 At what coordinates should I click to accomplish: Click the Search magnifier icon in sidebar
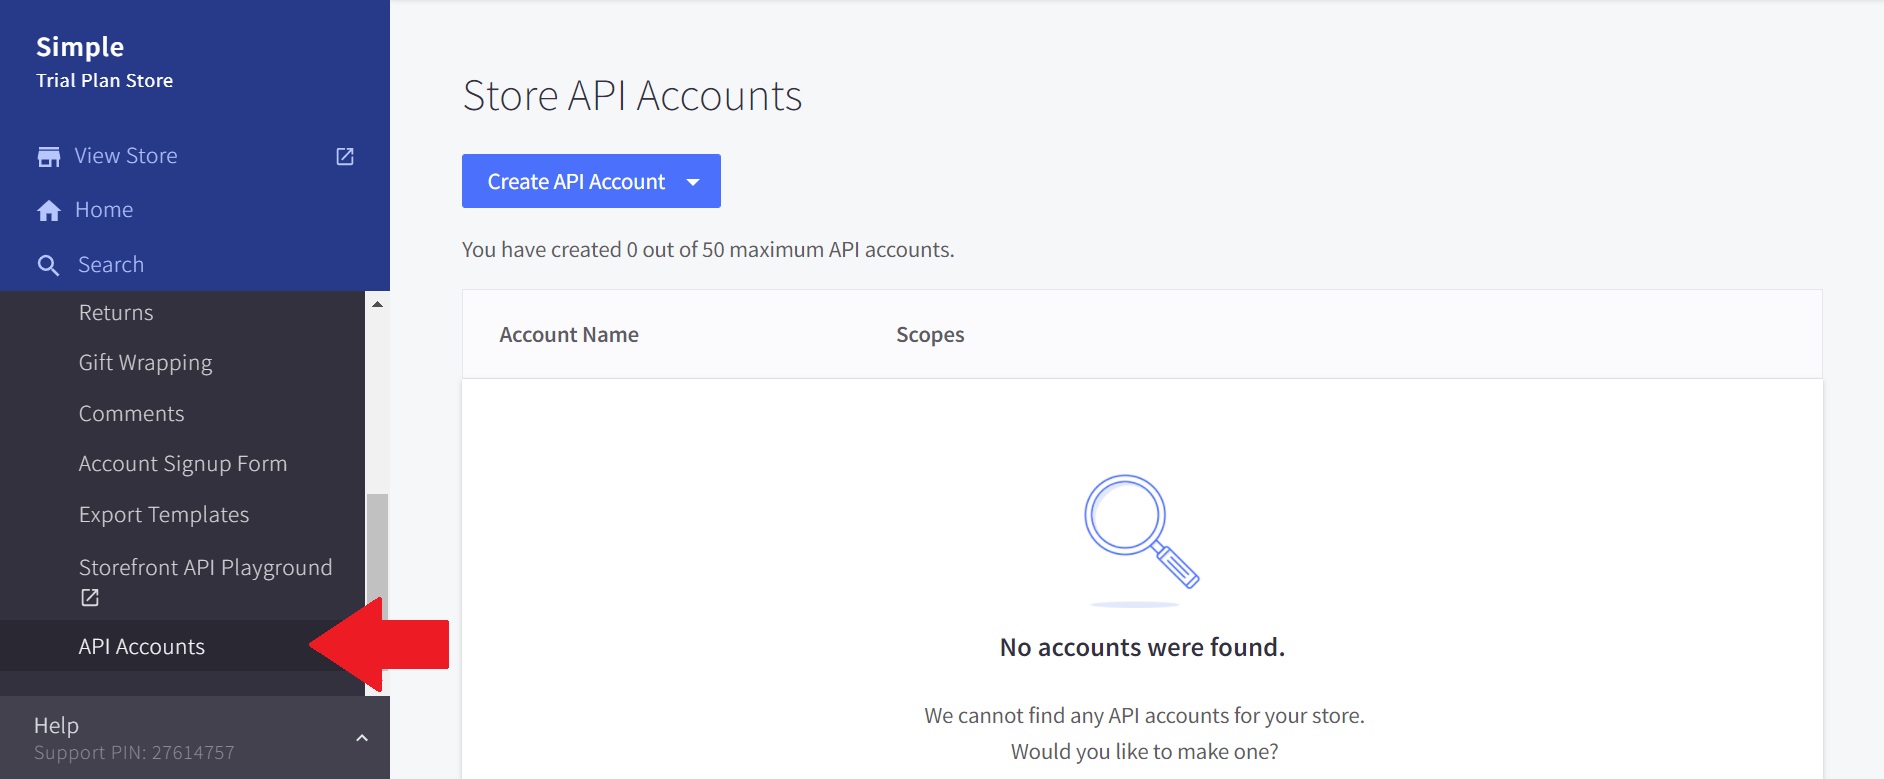[x=48, y=266]
